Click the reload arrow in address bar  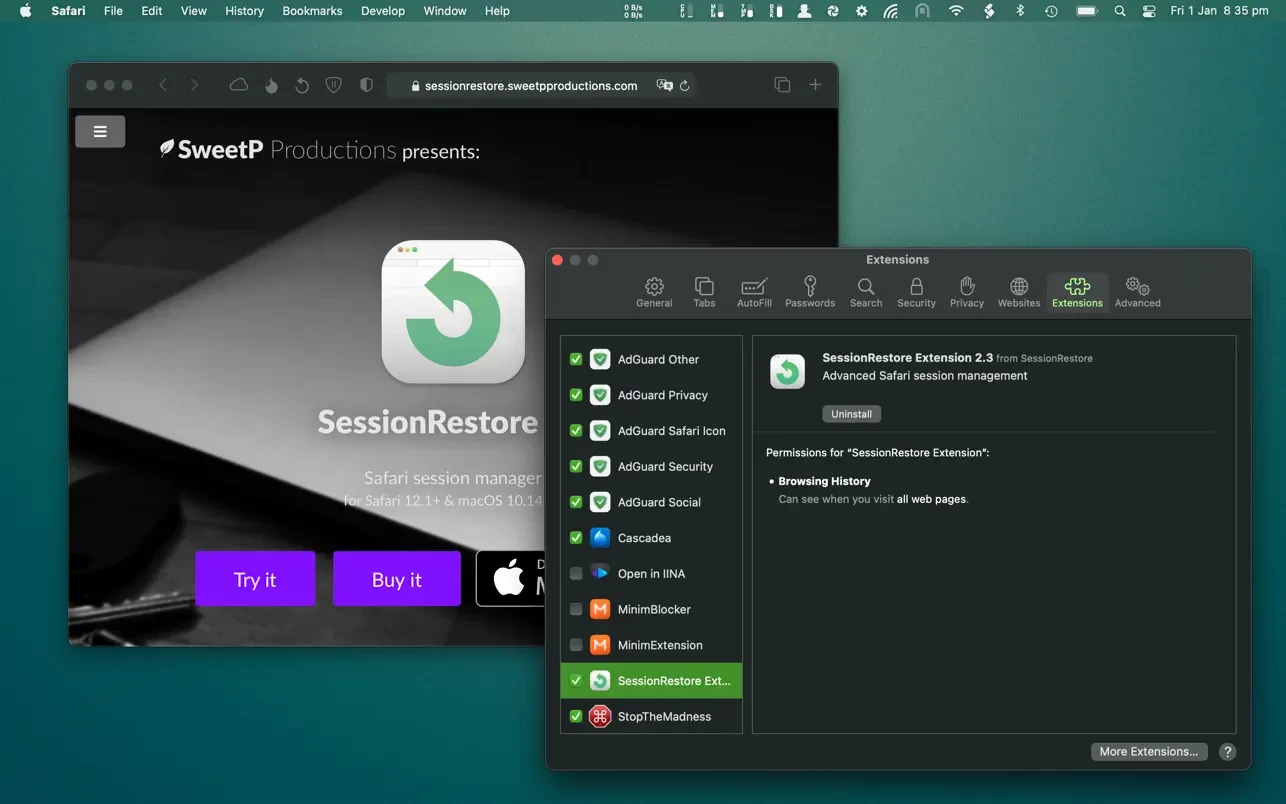pos(685,86)
